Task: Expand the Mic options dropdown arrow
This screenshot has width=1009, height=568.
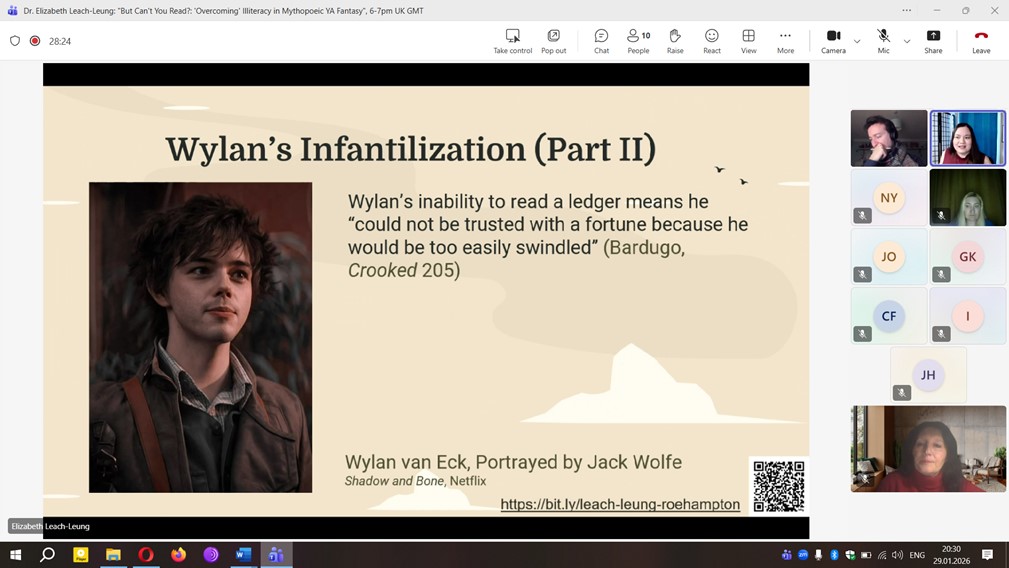Action: coord(907,41)
